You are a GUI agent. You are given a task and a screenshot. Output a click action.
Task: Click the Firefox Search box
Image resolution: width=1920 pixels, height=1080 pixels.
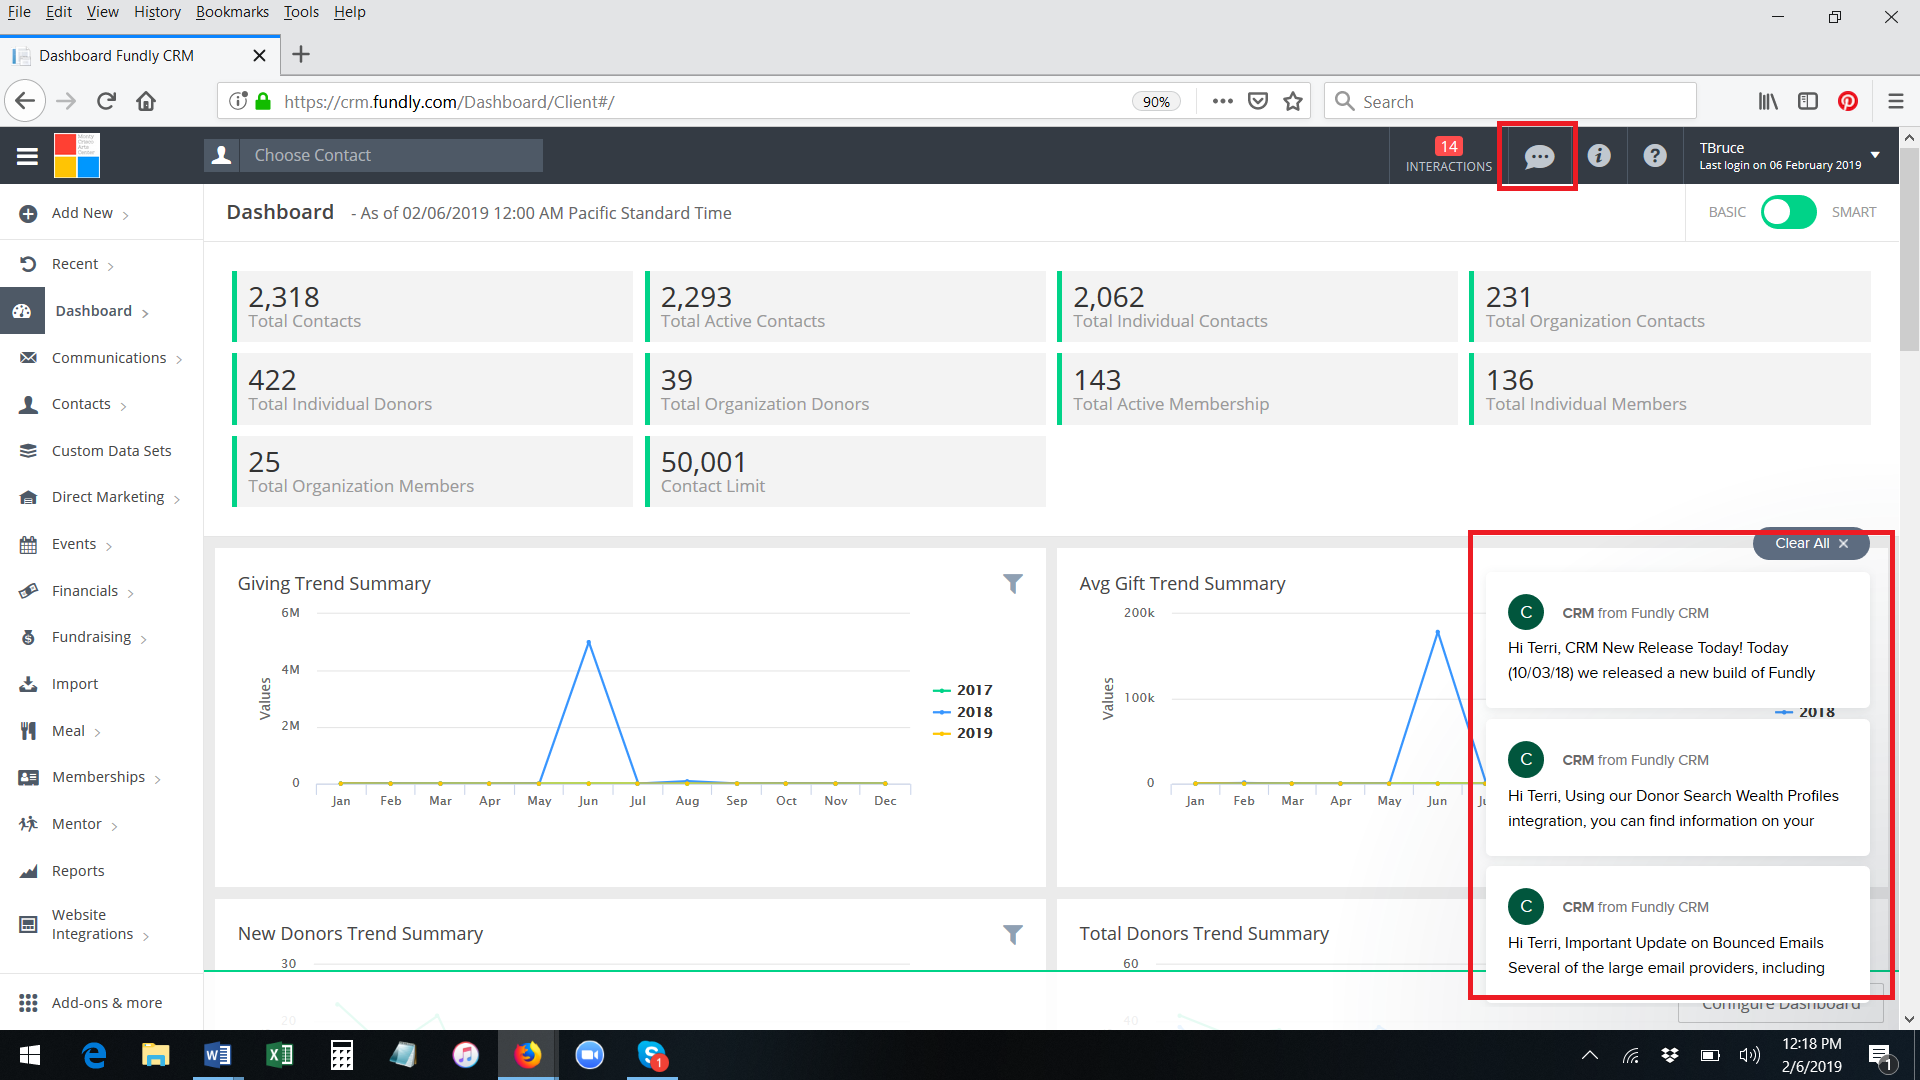click(x=1510, y=101)
